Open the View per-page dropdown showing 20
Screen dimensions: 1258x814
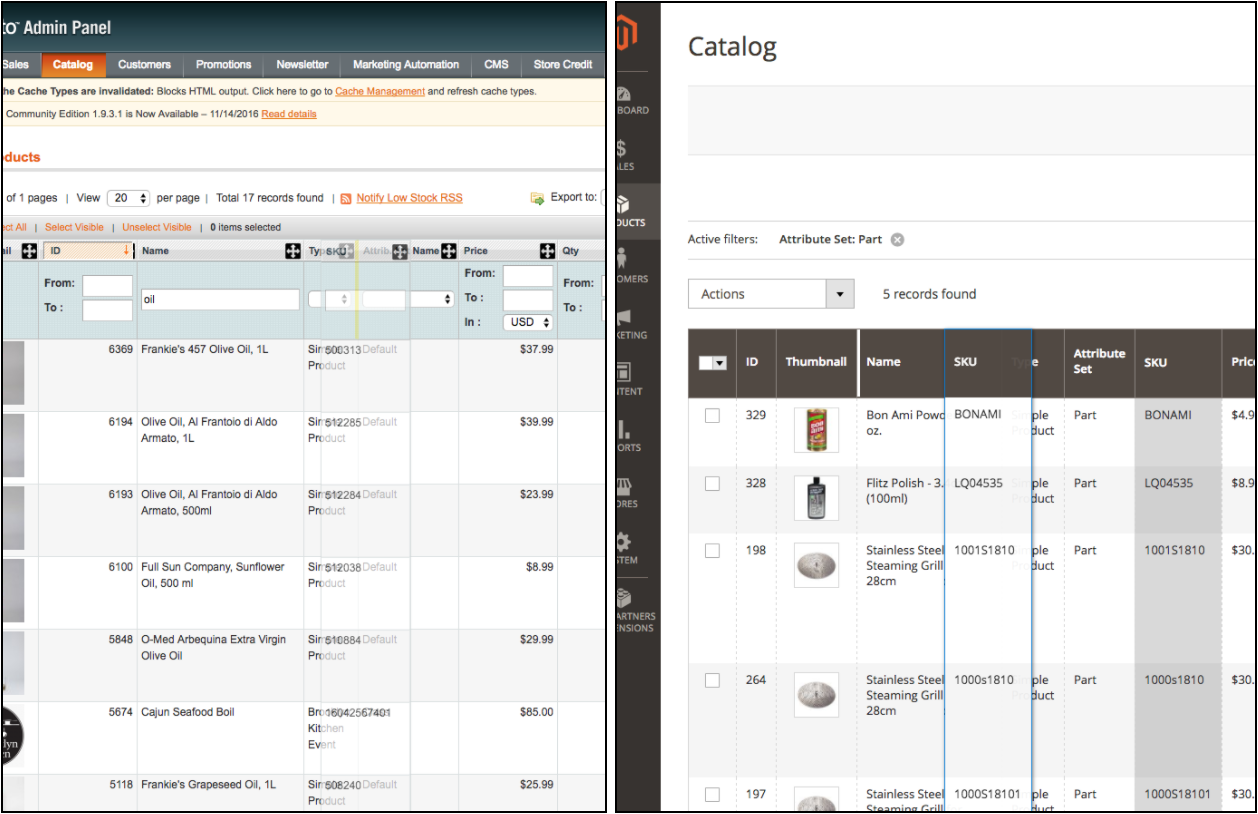128,197
